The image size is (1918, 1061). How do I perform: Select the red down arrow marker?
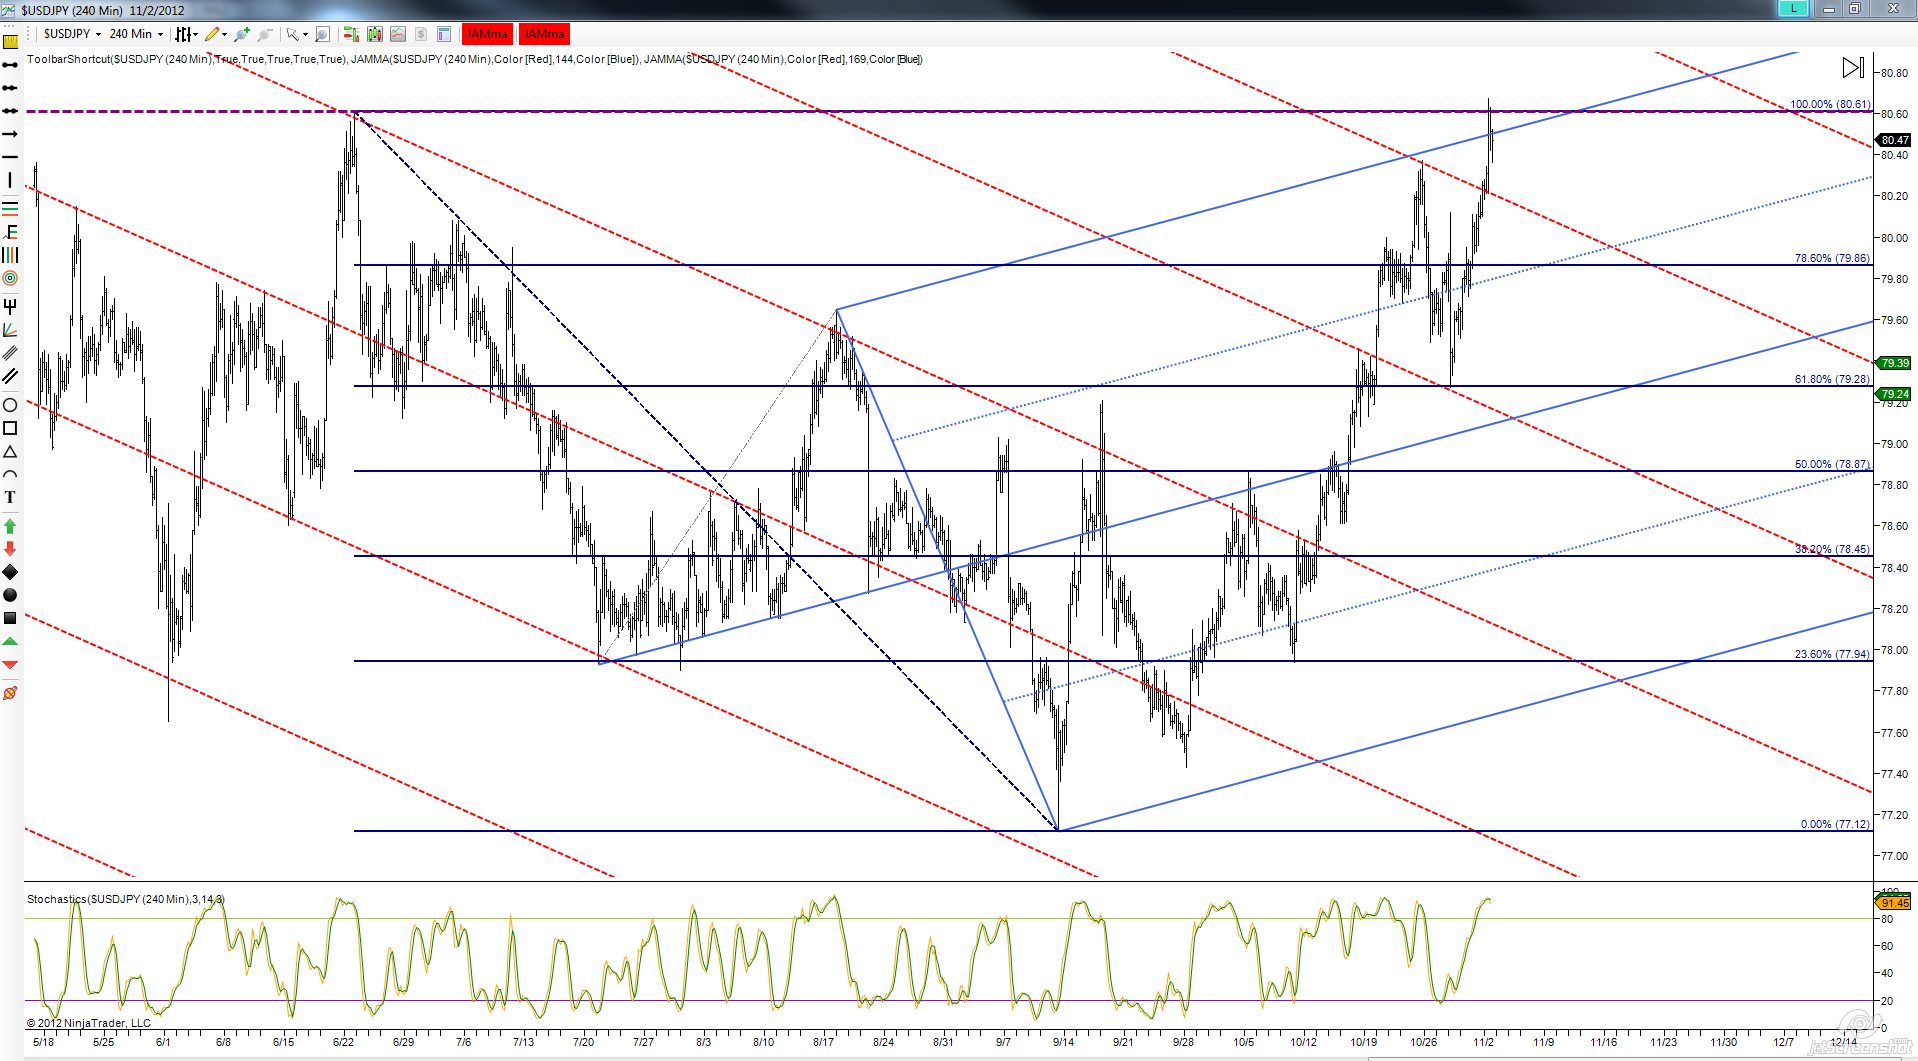point(10,549)
